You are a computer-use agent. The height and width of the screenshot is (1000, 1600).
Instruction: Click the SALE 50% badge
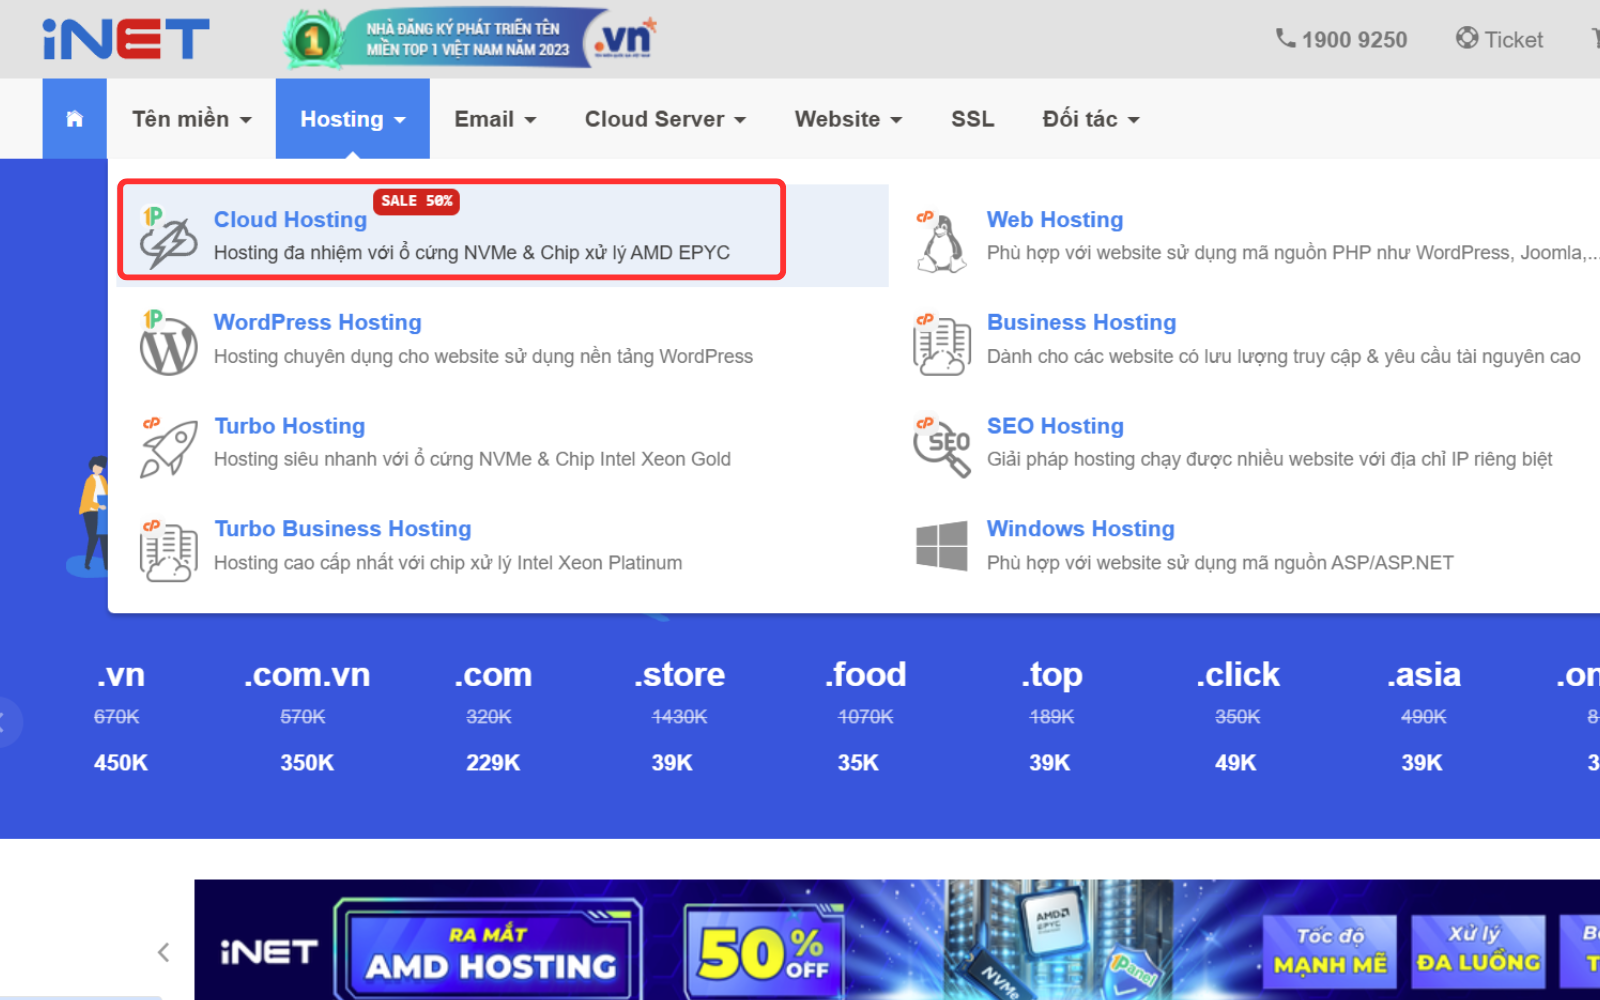[x=416, y=201]
